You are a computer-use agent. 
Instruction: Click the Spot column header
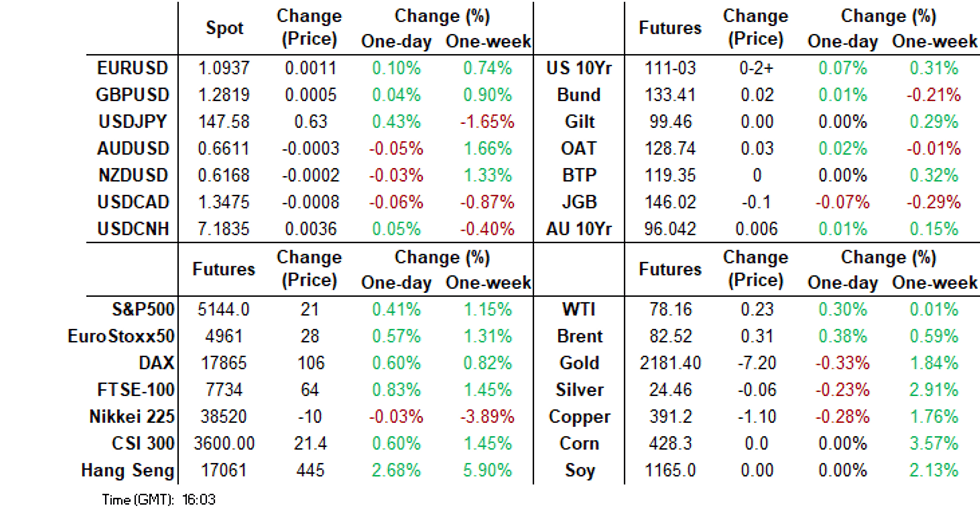click(224, 28)
